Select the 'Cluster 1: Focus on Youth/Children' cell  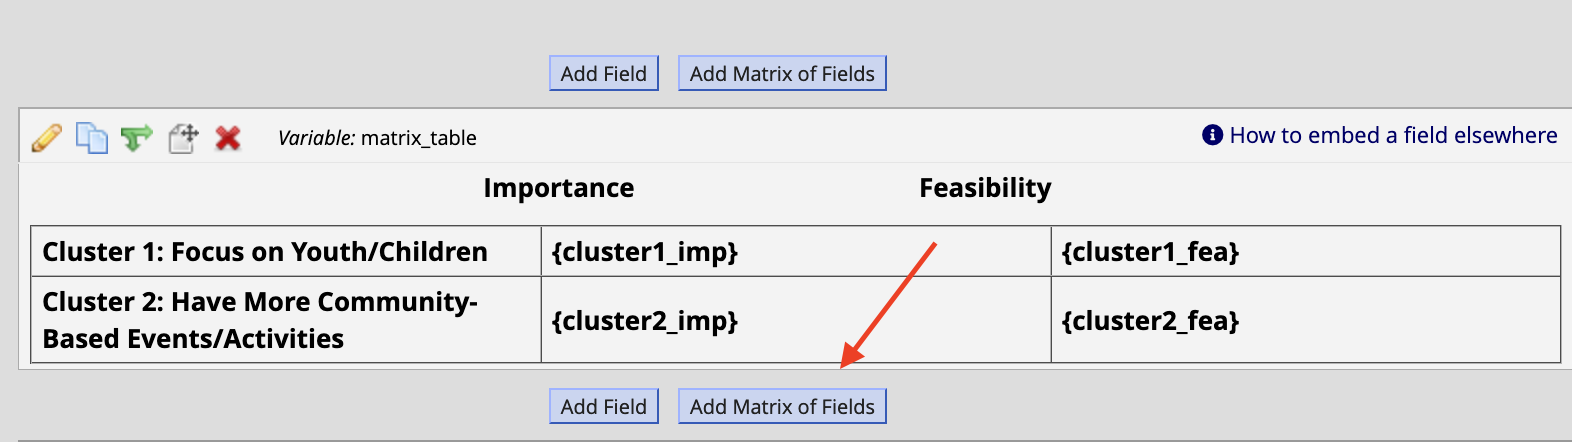tap(286, 251)
